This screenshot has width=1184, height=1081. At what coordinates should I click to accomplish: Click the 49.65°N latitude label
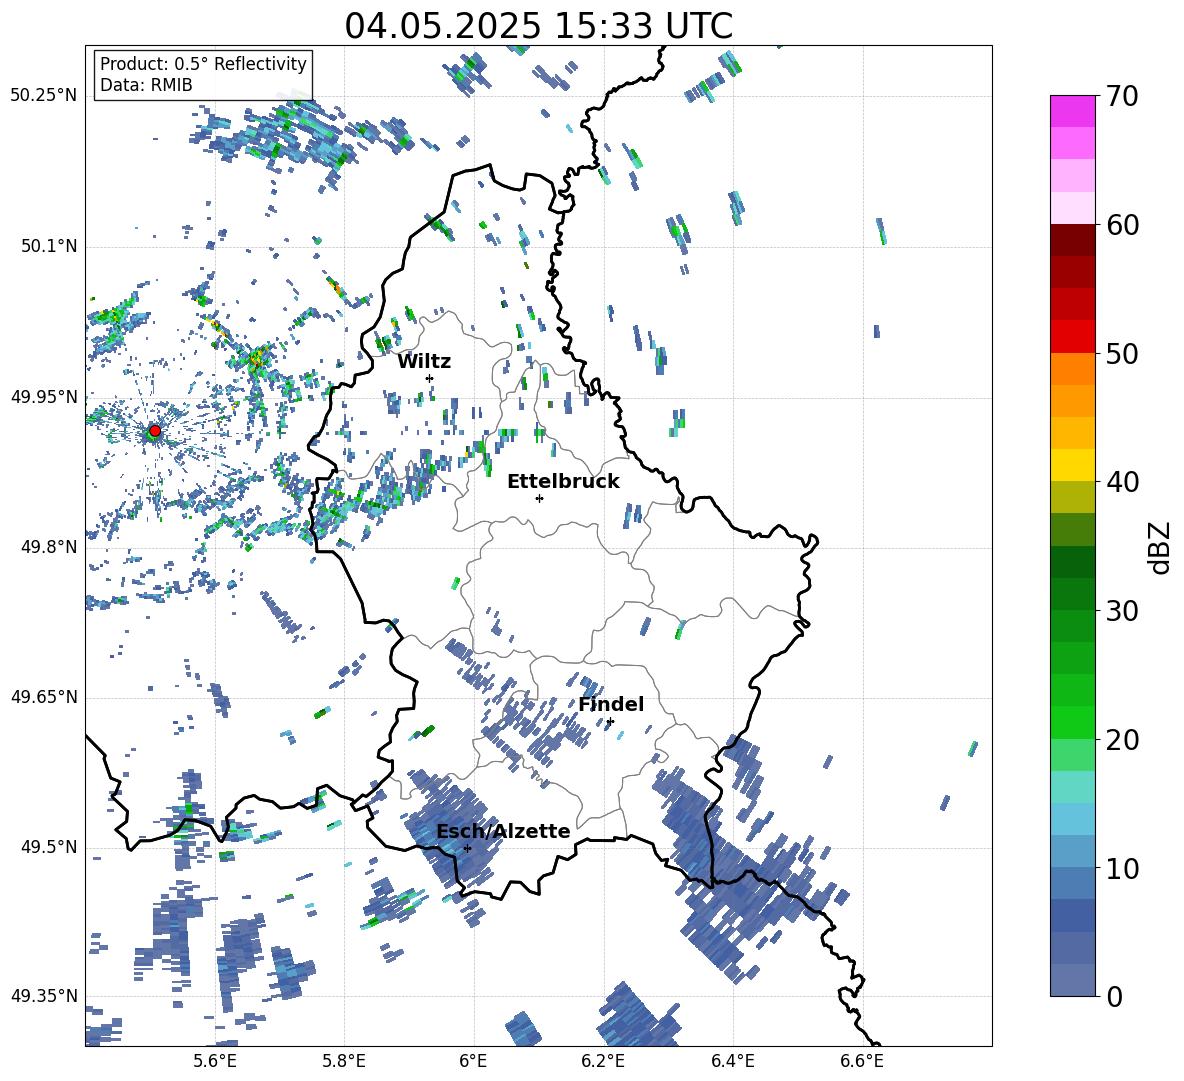pos(44,697)
